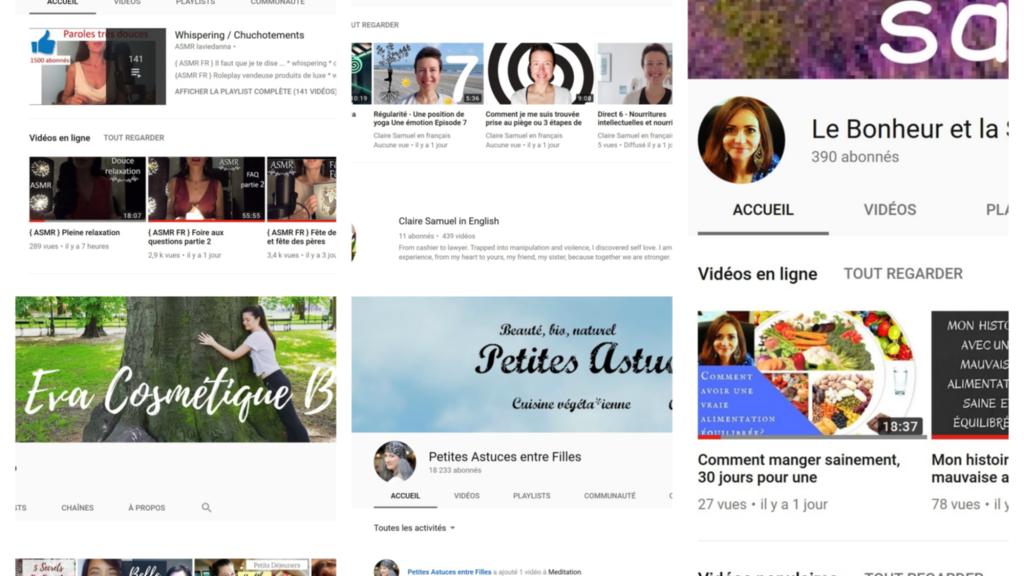The image size is (1024, 576).
Task: Play the Comment manger sainement 18:37 thumbnail
Action: [x=812, y=374]
